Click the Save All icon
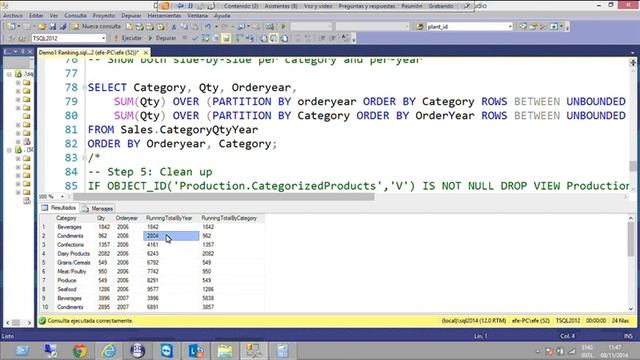 tap(63, 27)
